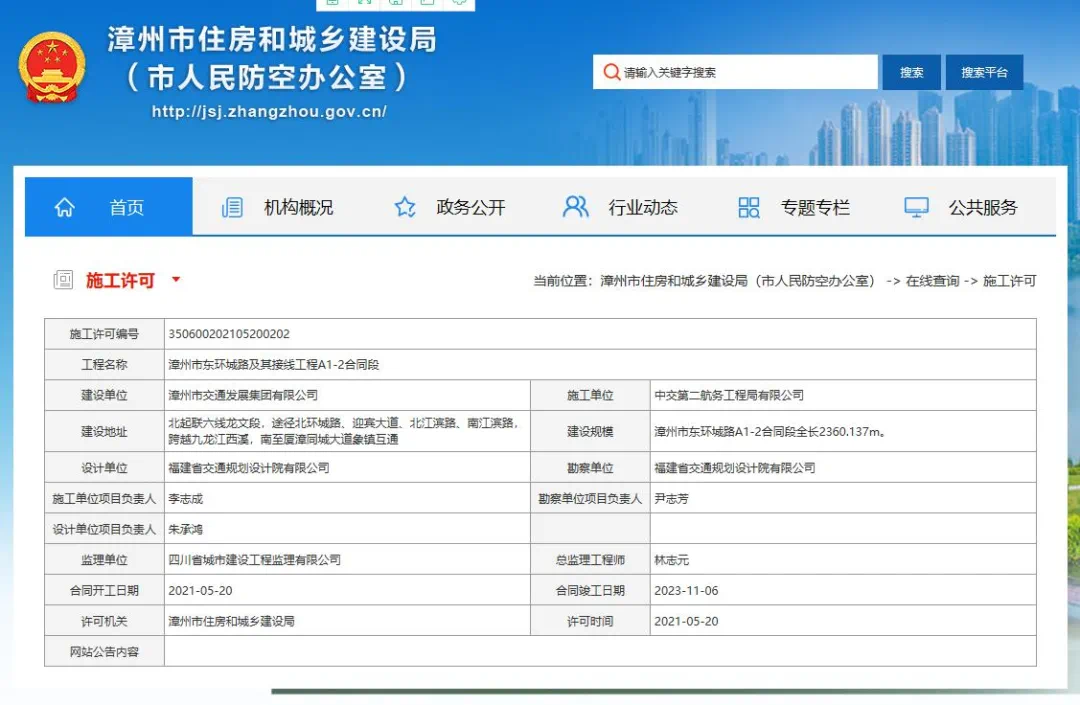Click the national emblem logo
The image size is (1080, 705).
52,67
